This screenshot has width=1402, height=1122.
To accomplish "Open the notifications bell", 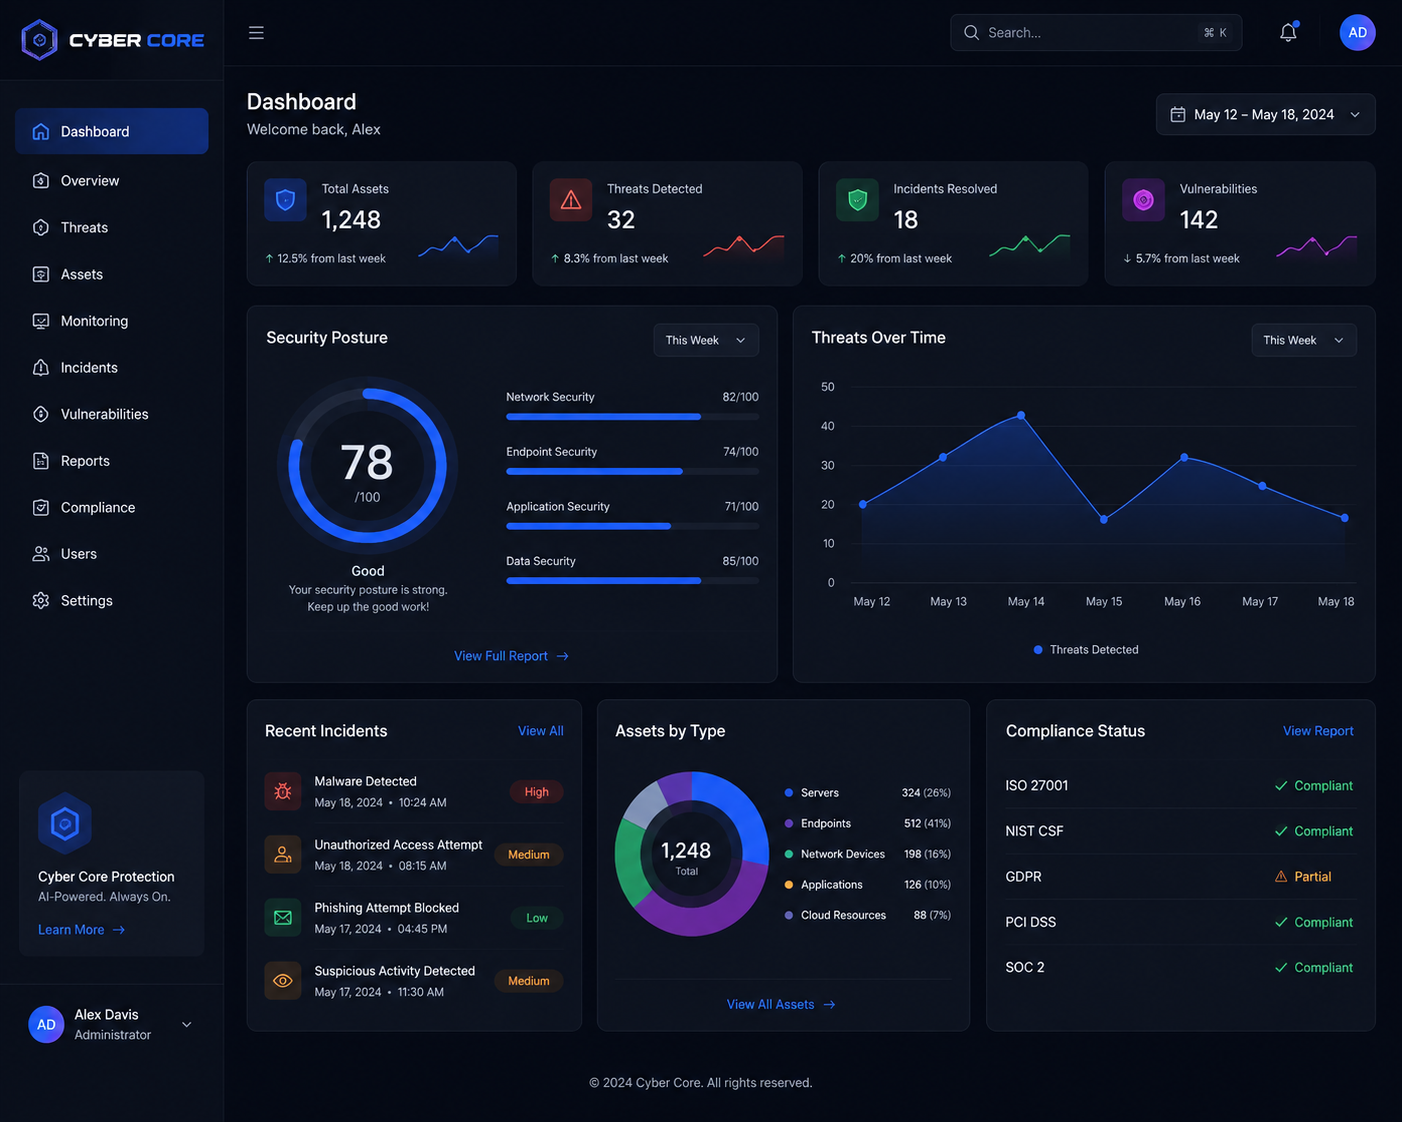I will click(1288, 33).
